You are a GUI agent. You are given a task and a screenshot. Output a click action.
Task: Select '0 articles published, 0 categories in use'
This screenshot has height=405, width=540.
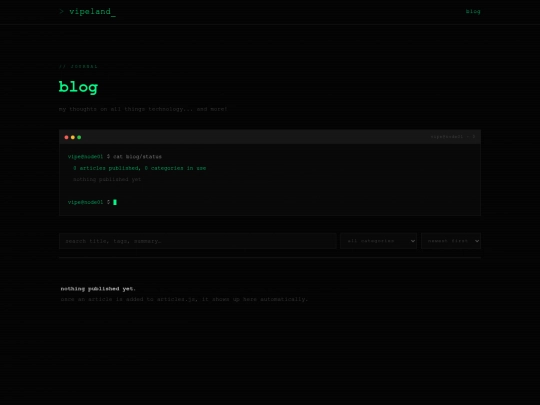[x=139, y=168]
